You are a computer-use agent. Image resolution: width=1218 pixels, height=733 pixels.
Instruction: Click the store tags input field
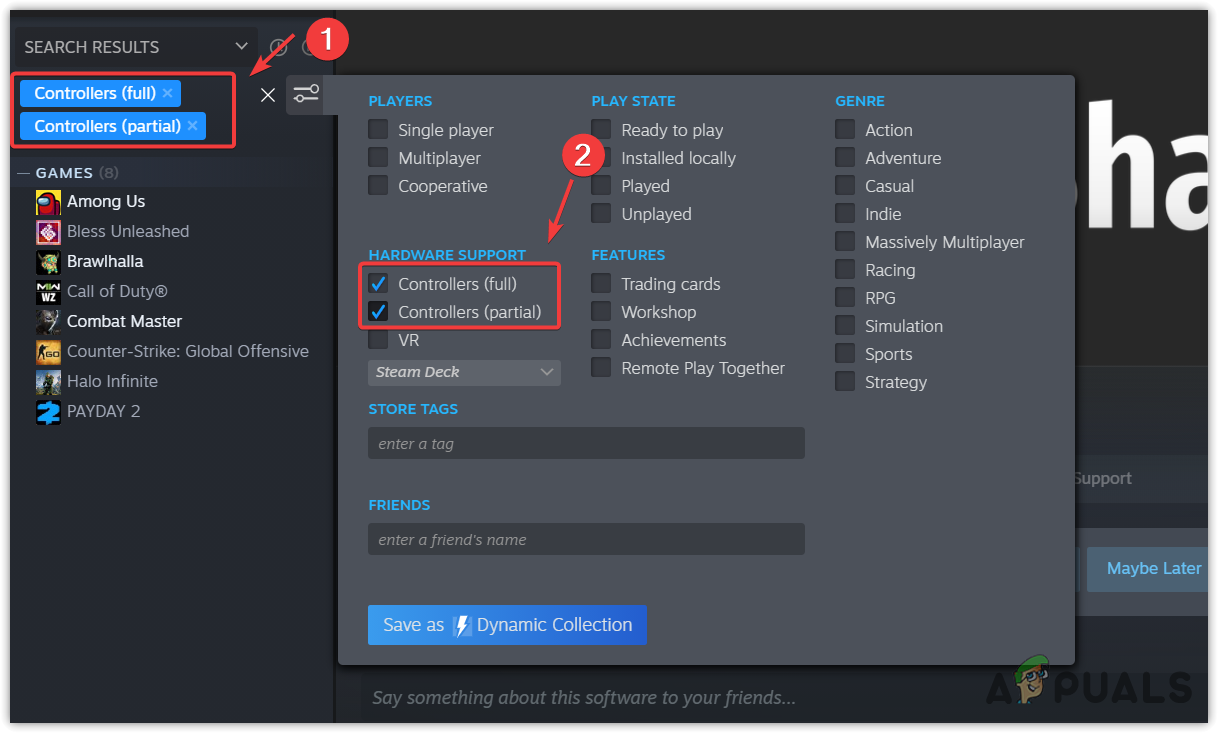click(x=586, y=443)
